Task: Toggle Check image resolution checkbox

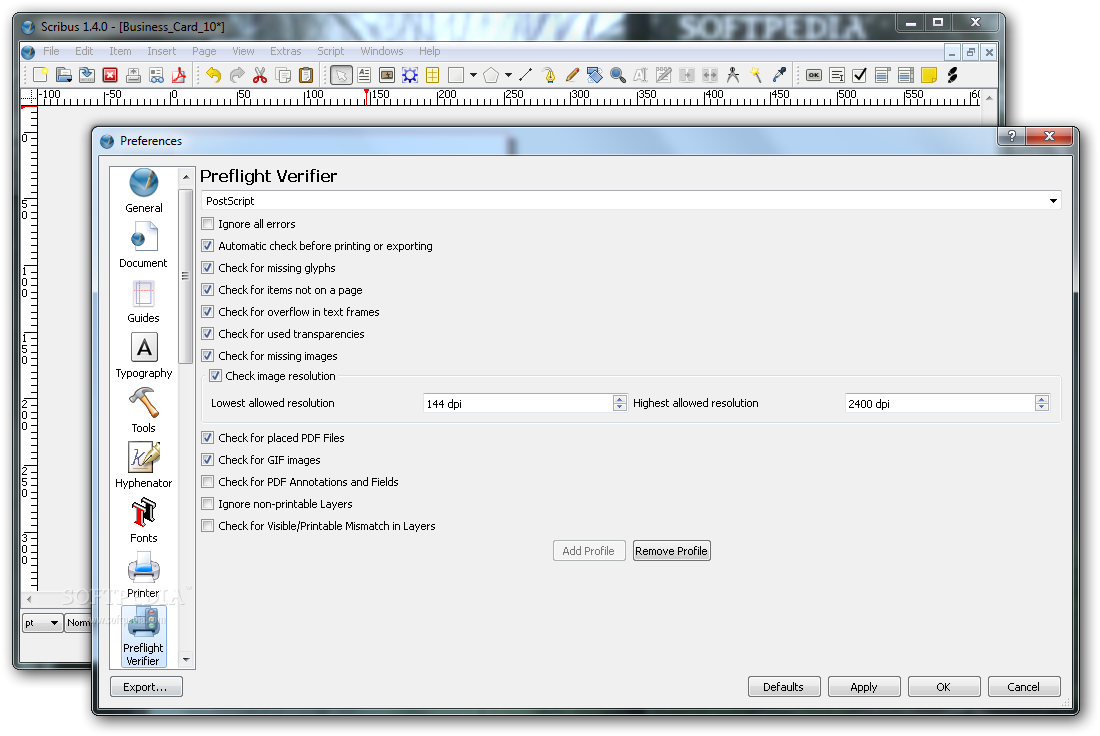Action: point(215,375)
